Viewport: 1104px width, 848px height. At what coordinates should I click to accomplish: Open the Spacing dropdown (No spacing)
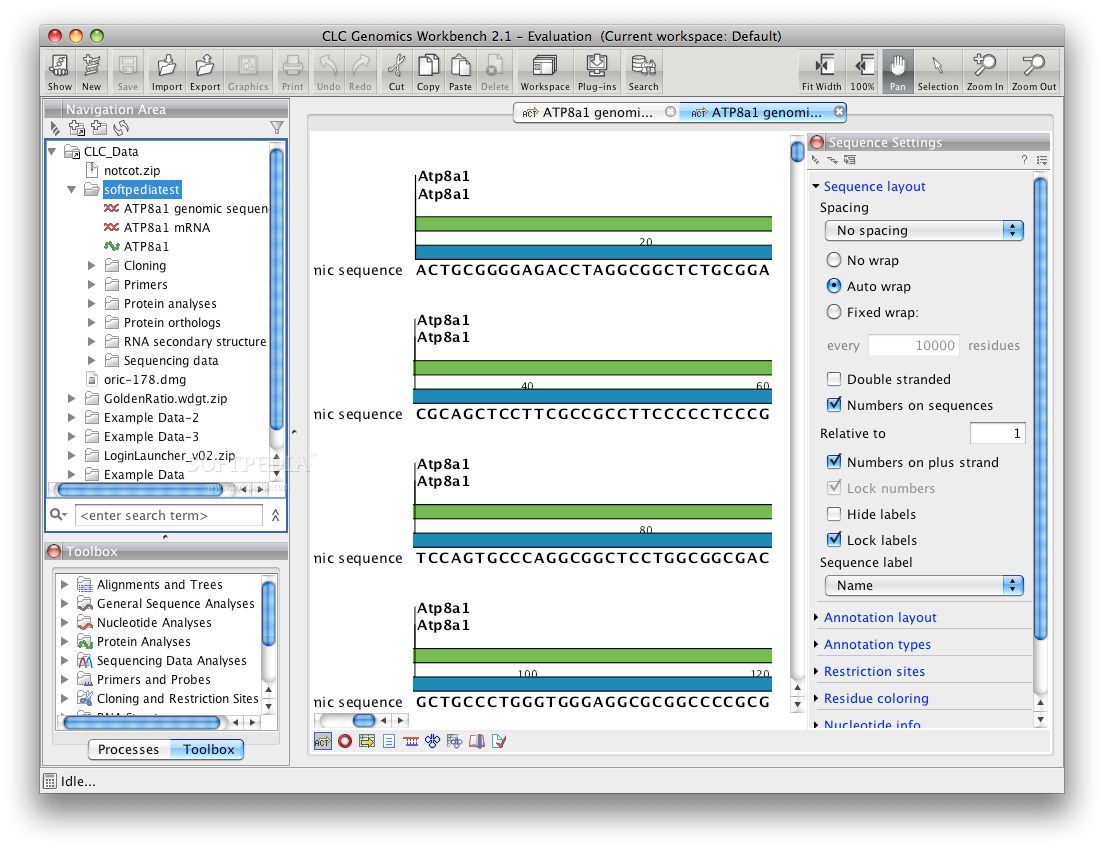[x=924, y=230]
